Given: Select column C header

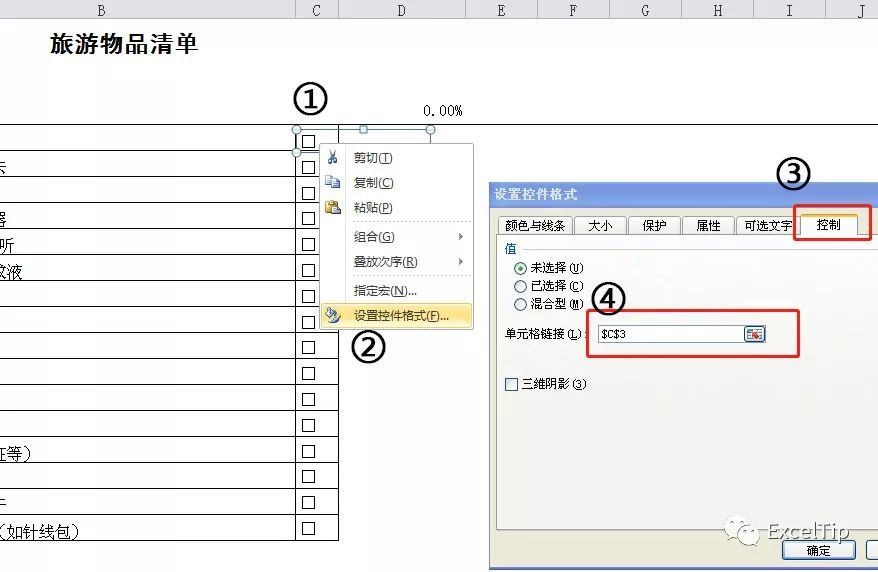Looking at the screenshot, I should (x=316, y=10).
